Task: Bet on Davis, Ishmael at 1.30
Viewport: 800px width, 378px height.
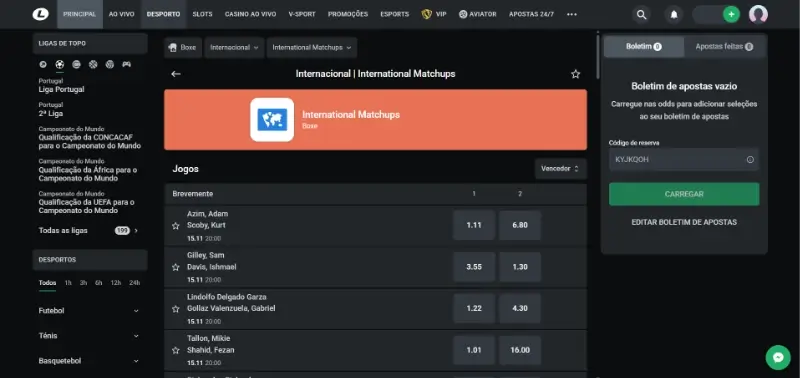Action: click(520, 267)
